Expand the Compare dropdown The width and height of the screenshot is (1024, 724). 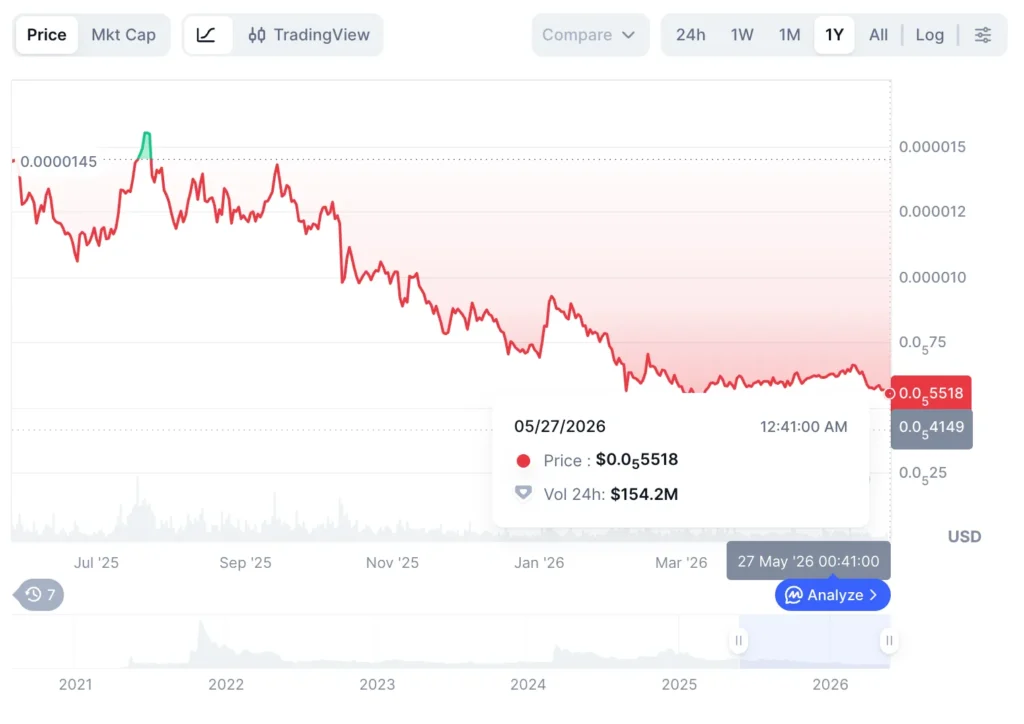590,35
